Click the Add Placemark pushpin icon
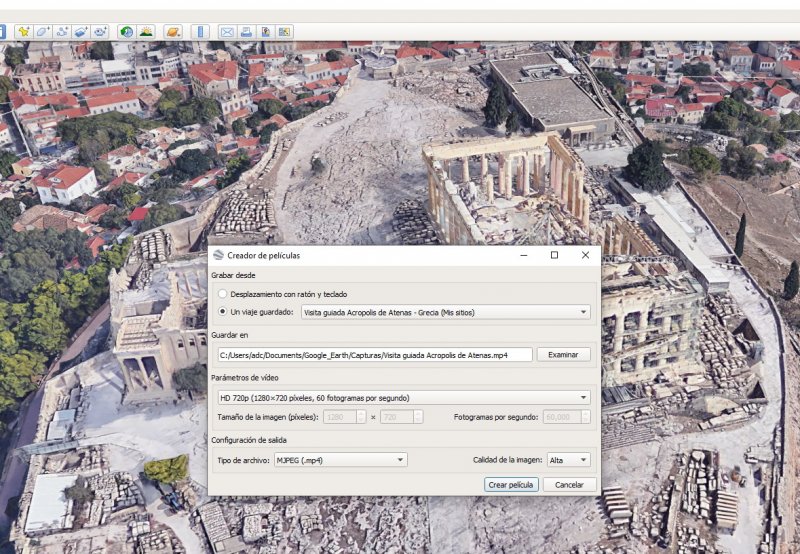The image size is (800, 554). pos(24,32)
